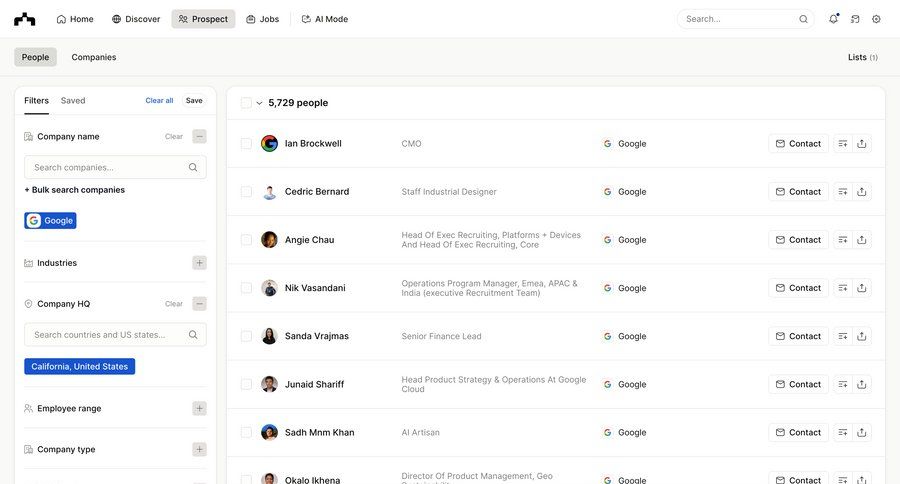
Task: Click export icon for Sadh Mnm Khan
Action: (862, 432)
